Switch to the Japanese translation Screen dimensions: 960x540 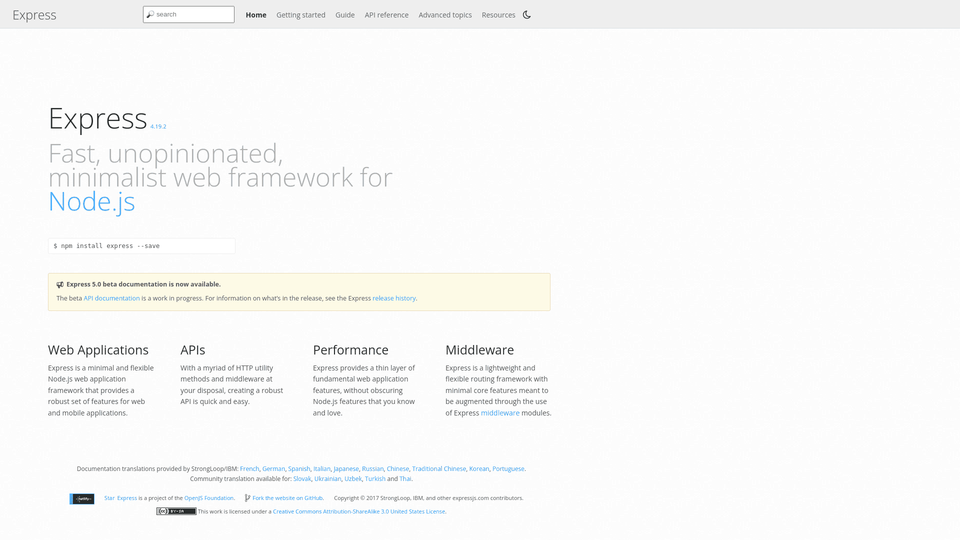point(346,469)
